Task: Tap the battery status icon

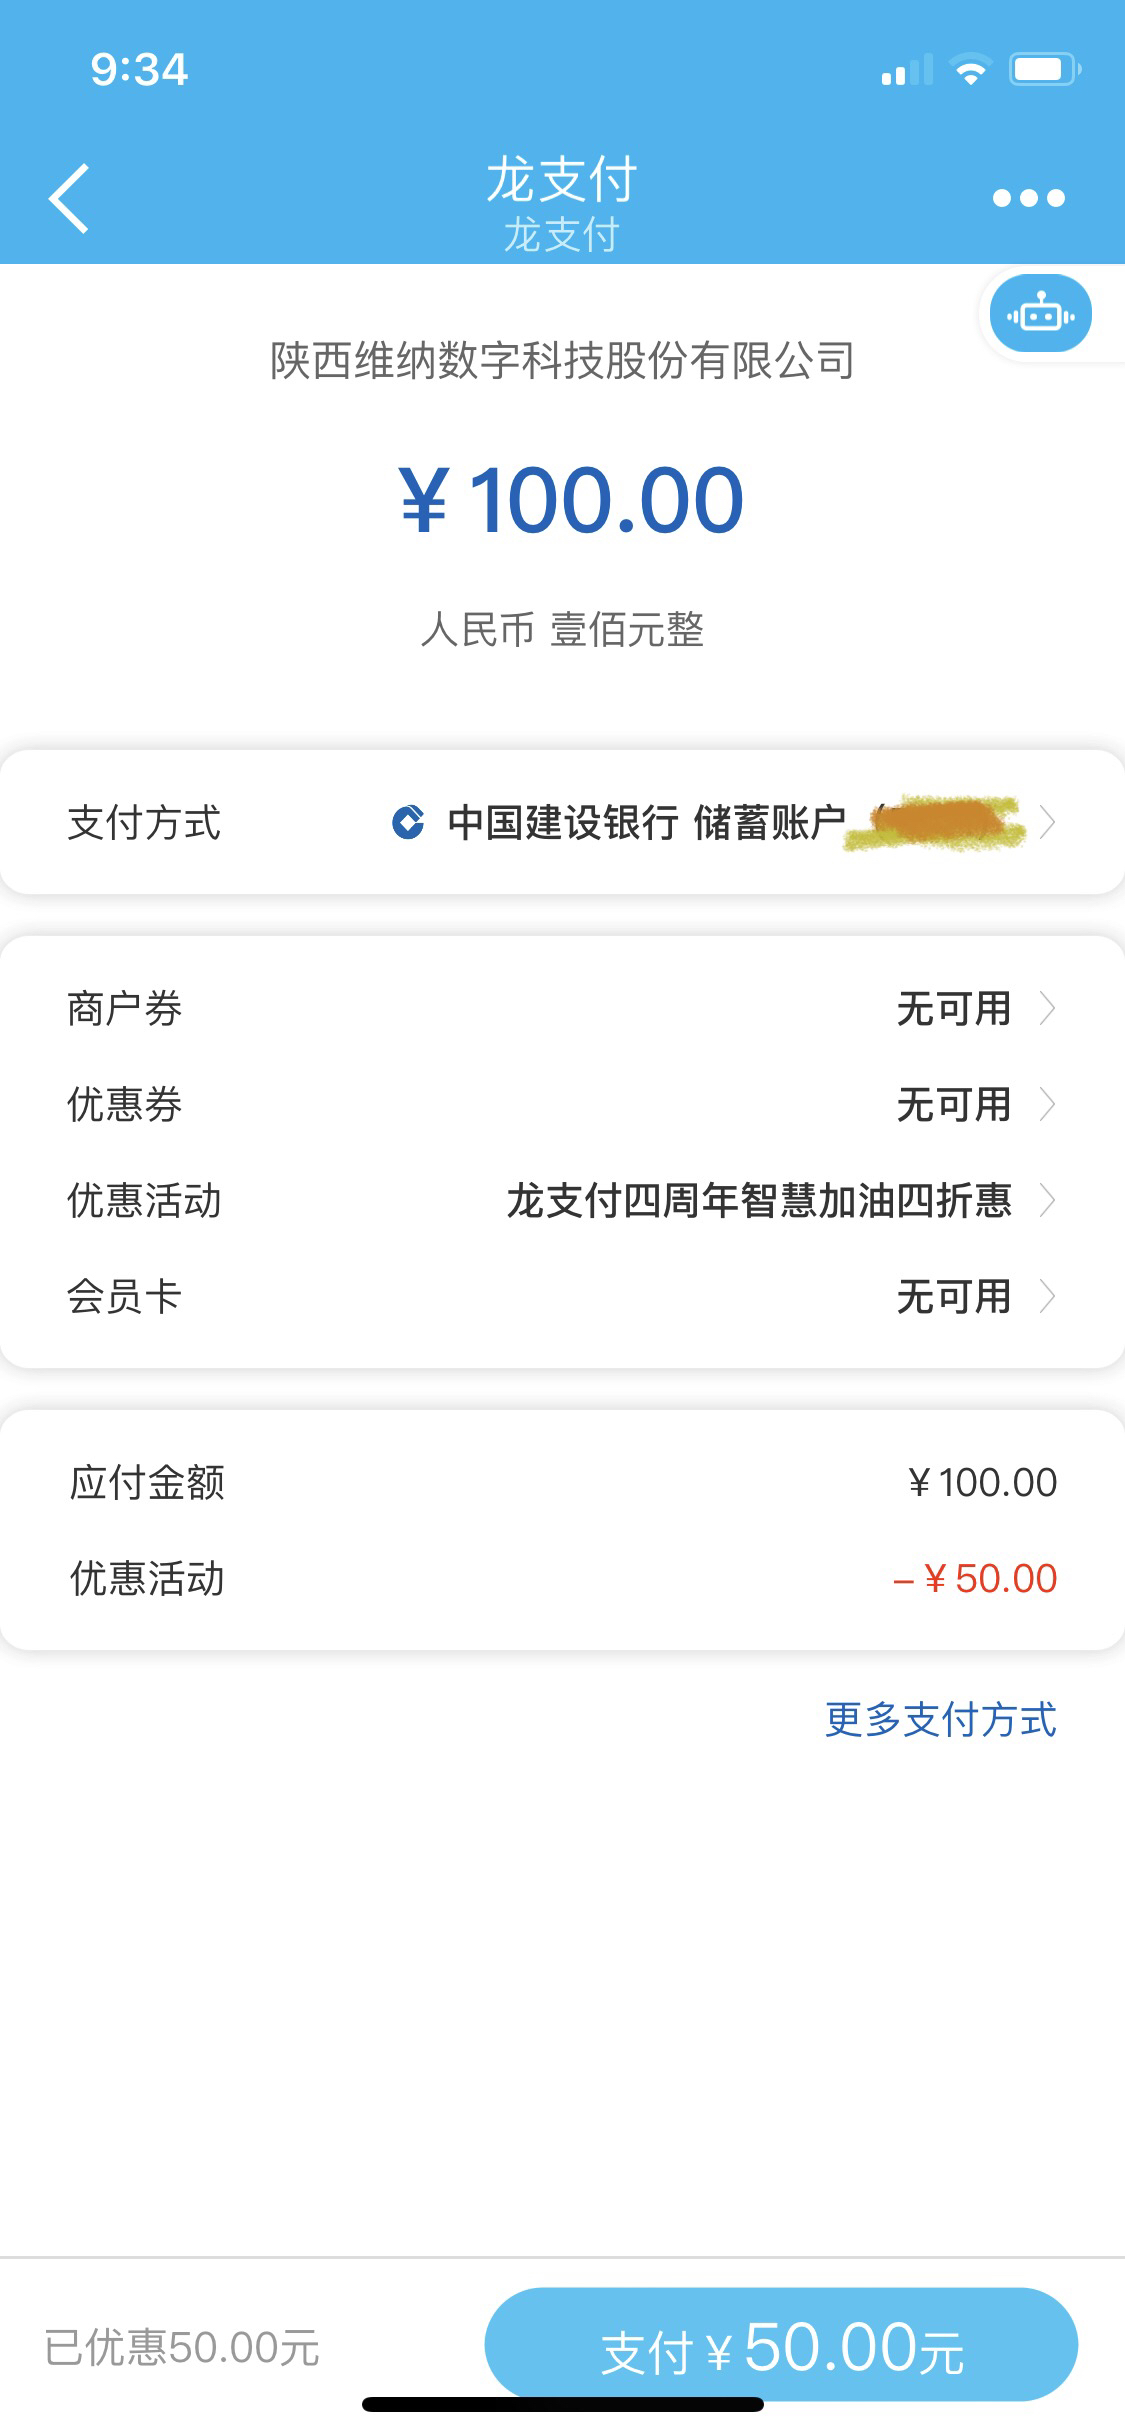Action: tap(1044, 70)
